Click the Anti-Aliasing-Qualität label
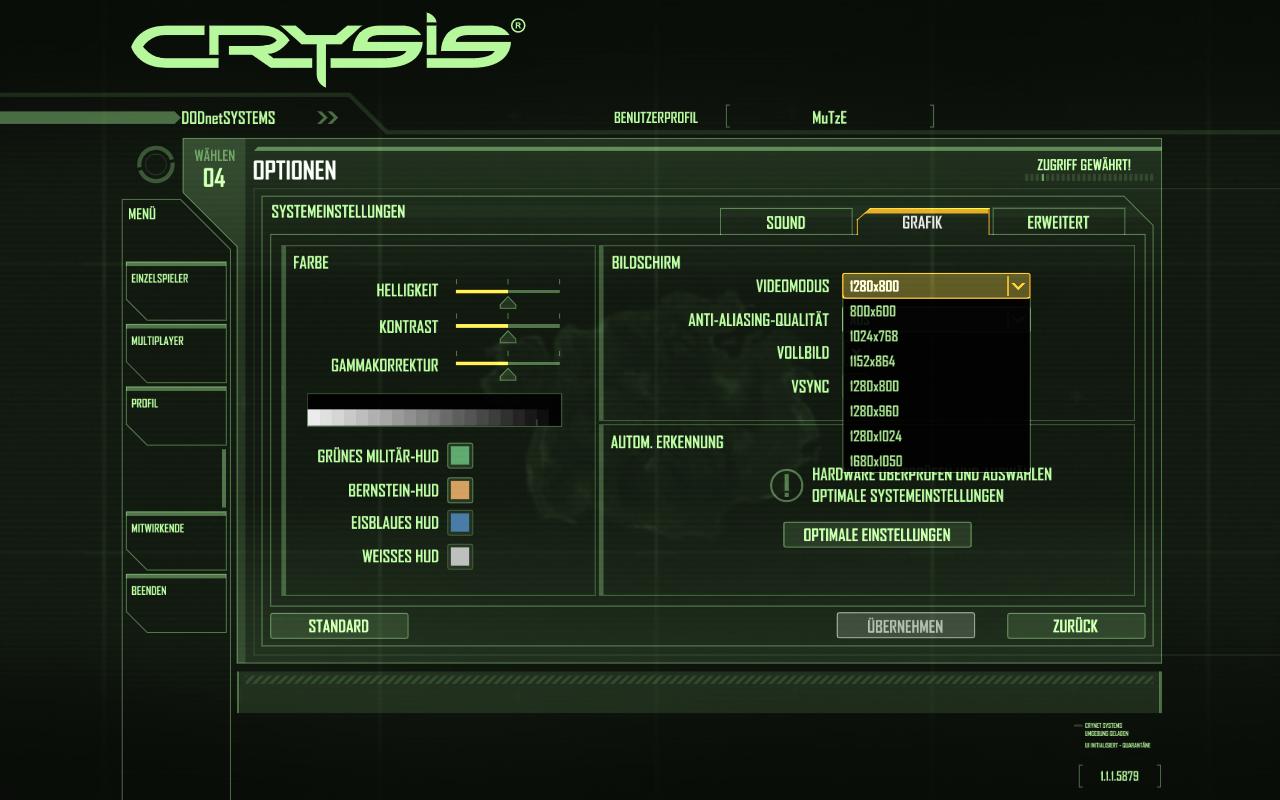This screenshot has height=800, width=1280. [759, 320]
